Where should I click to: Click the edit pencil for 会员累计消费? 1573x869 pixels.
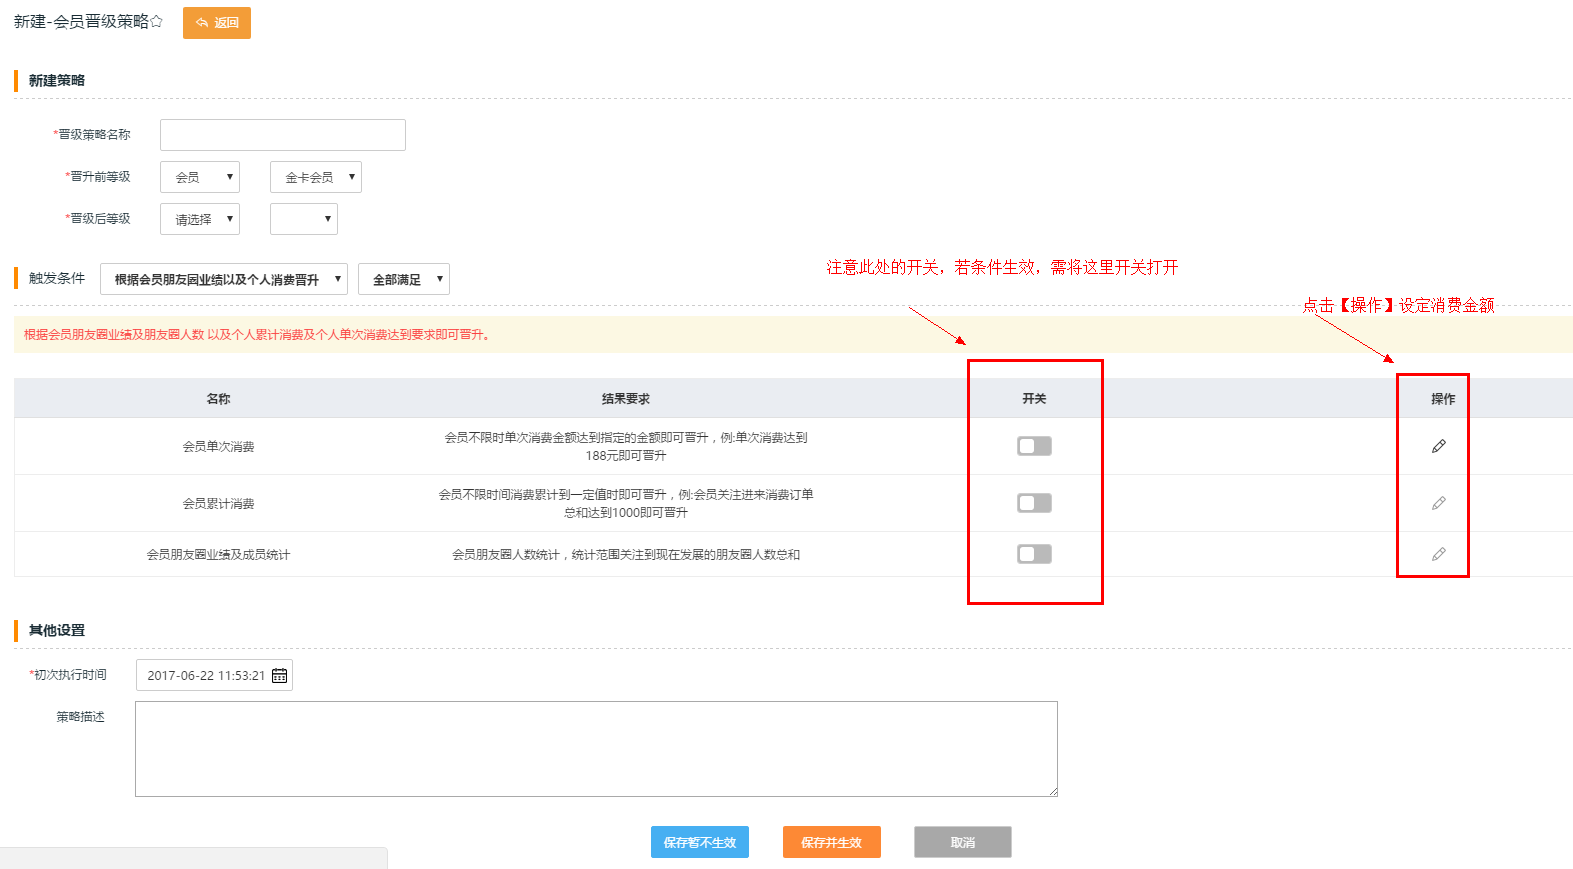point(1438,503)
